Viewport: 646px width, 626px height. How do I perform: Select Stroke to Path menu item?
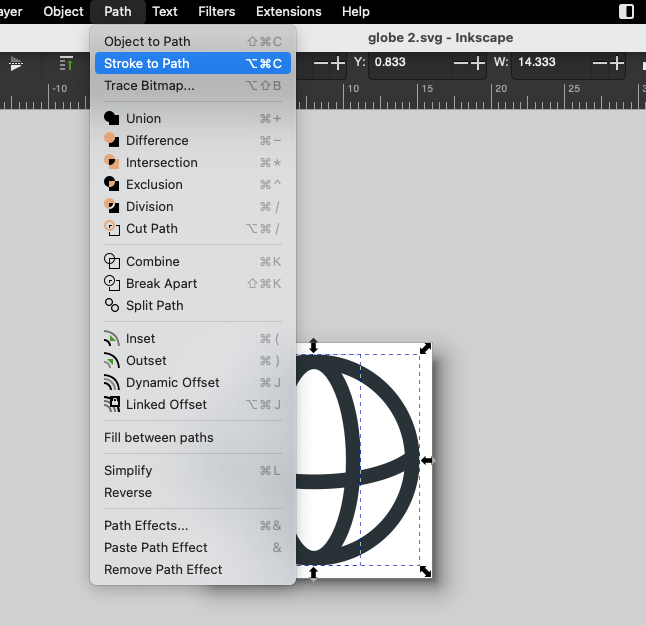193,63
